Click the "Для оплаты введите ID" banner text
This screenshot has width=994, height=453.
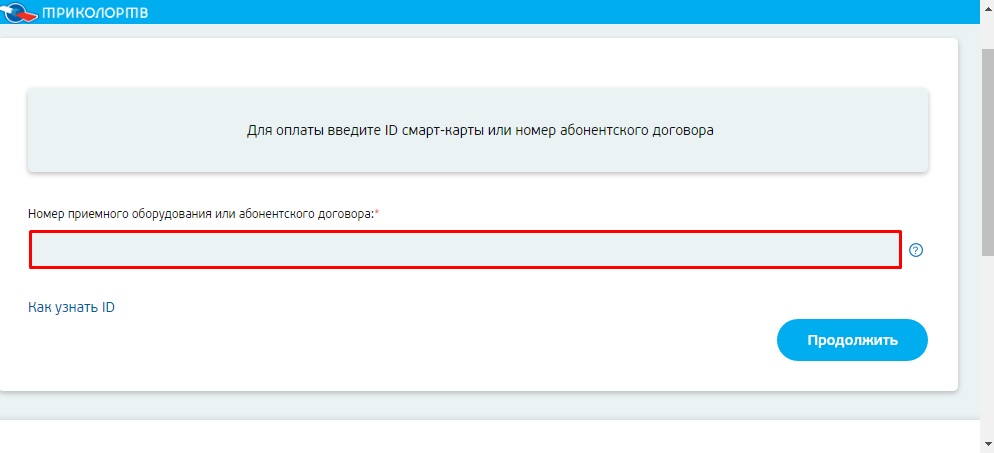click(x=480, y=130)
